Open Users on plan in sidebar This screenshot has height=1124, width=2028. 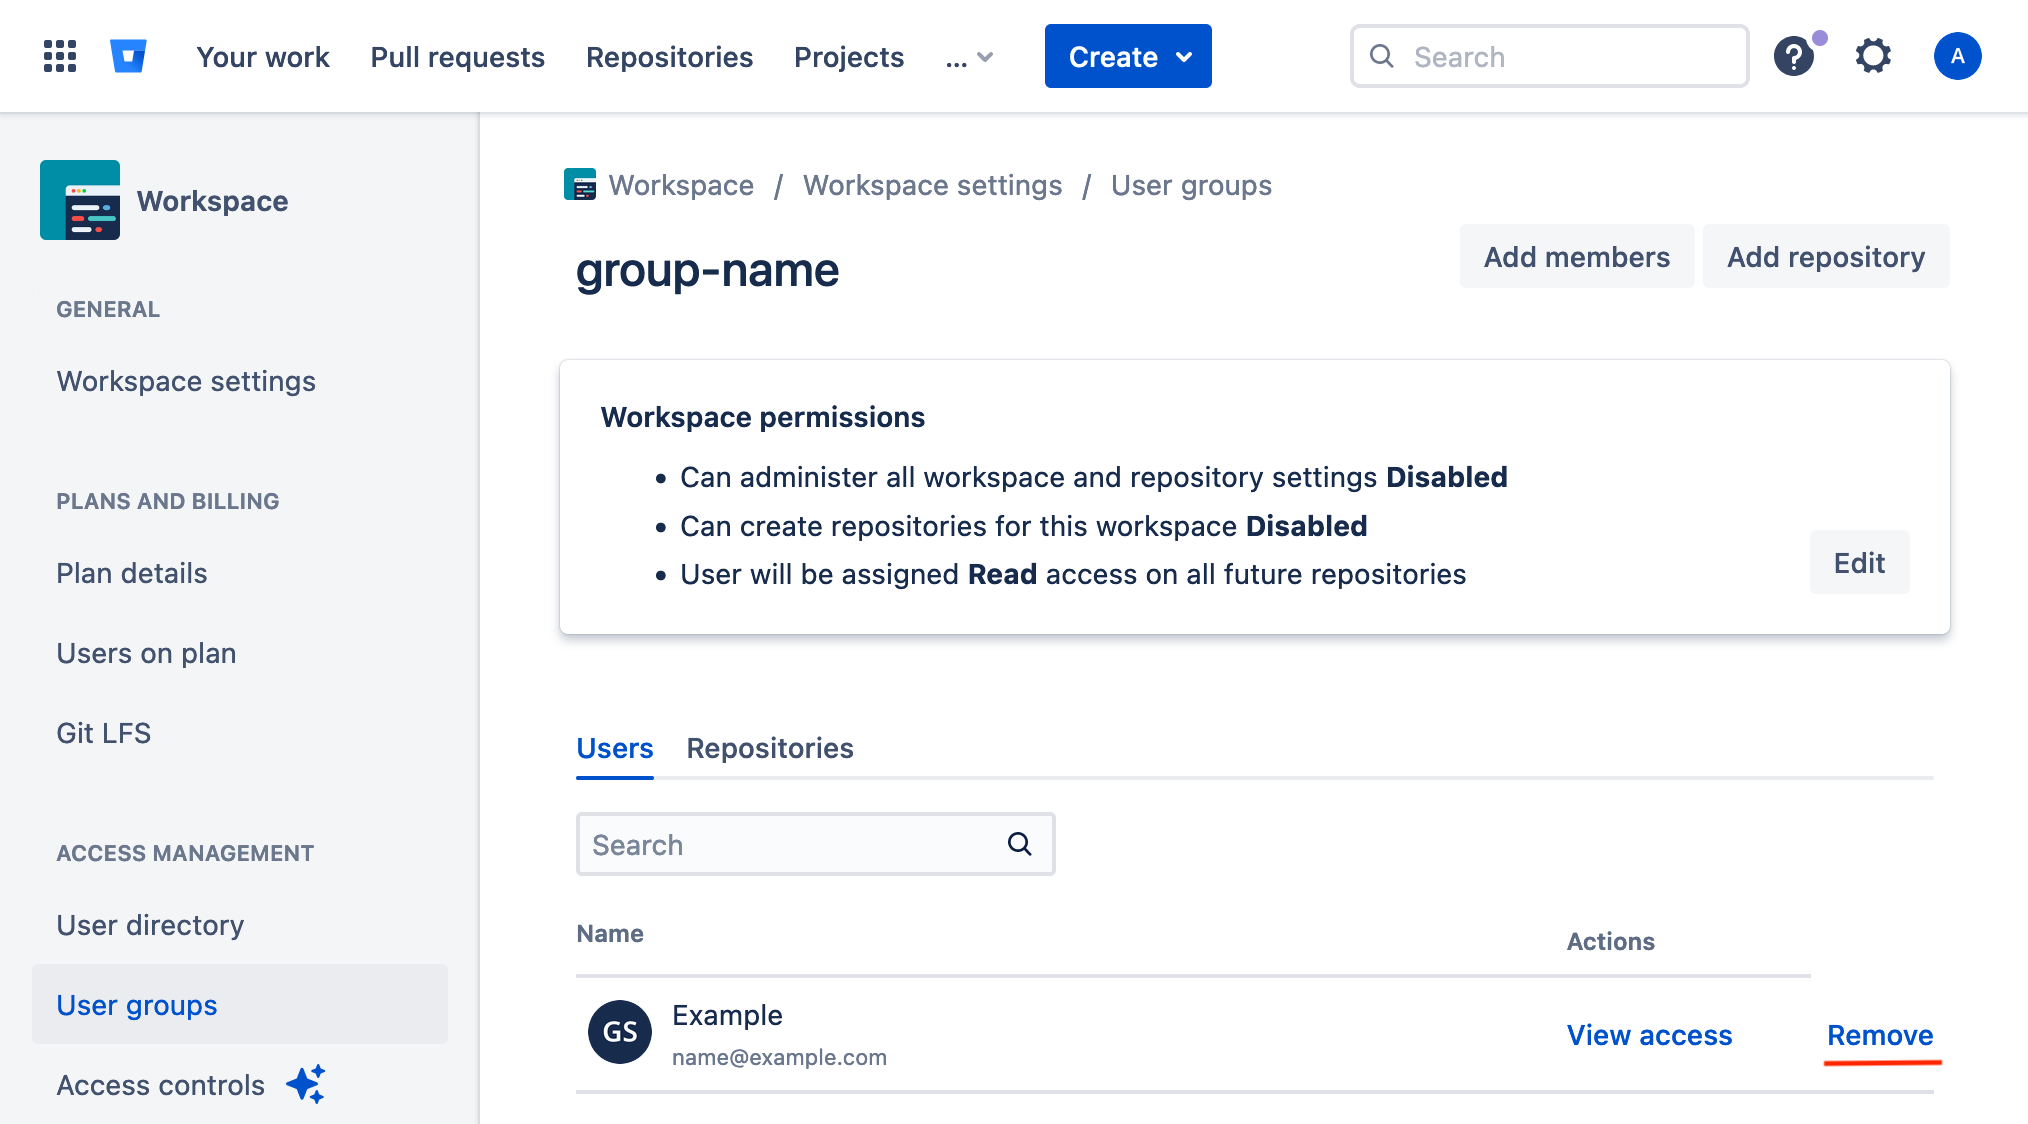click(x=146, y=653)
